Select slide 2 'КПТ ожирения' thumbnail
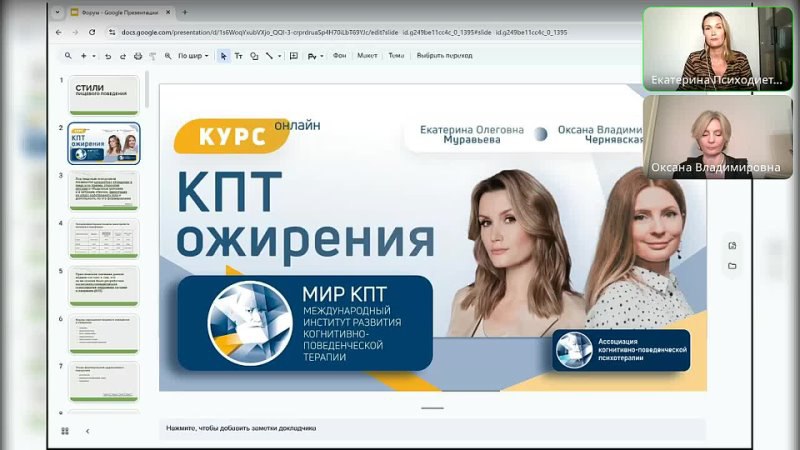800x450 pixels. point(104,143)
